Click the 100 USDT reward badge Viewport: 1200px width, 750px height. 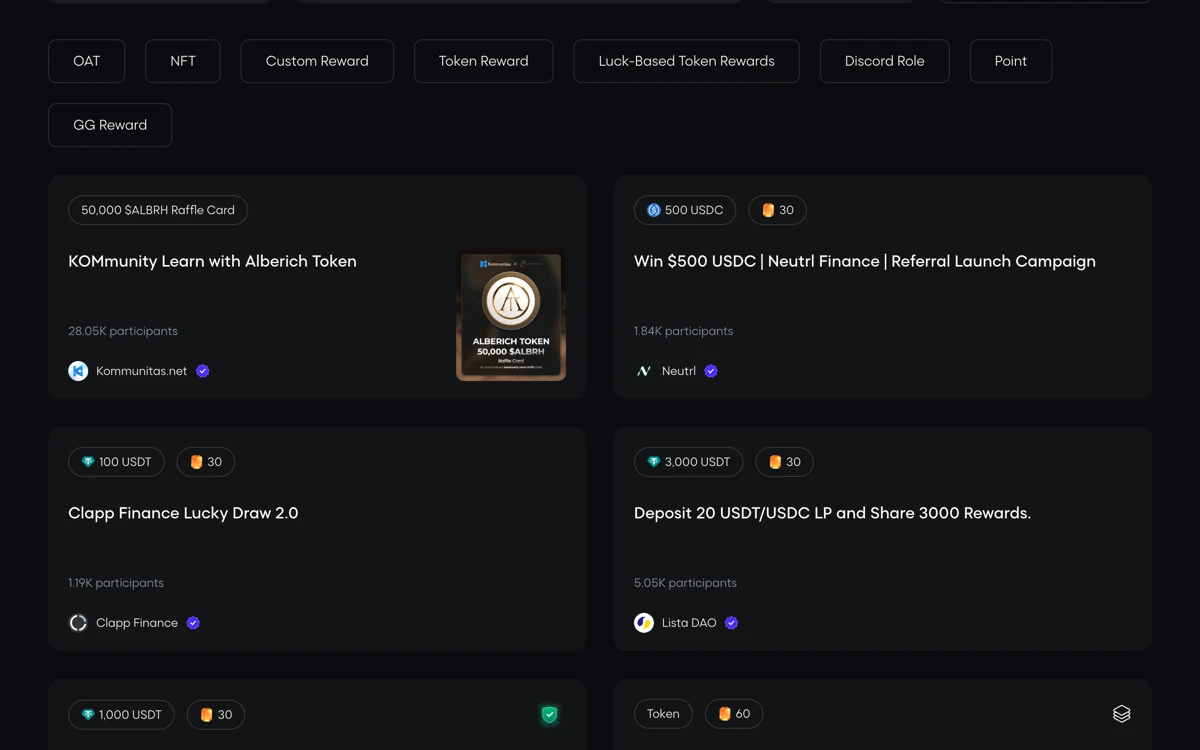tap(116, 462)
